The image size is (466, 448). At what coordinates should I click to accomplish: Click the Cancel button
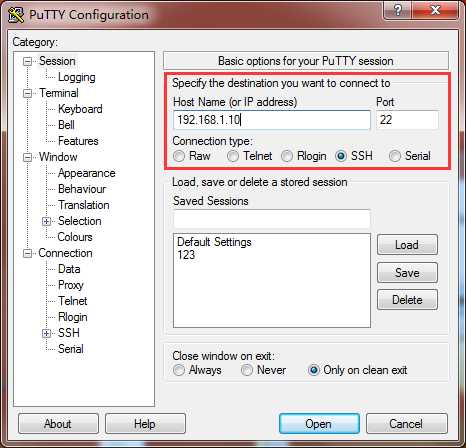(x=407, y=424)
